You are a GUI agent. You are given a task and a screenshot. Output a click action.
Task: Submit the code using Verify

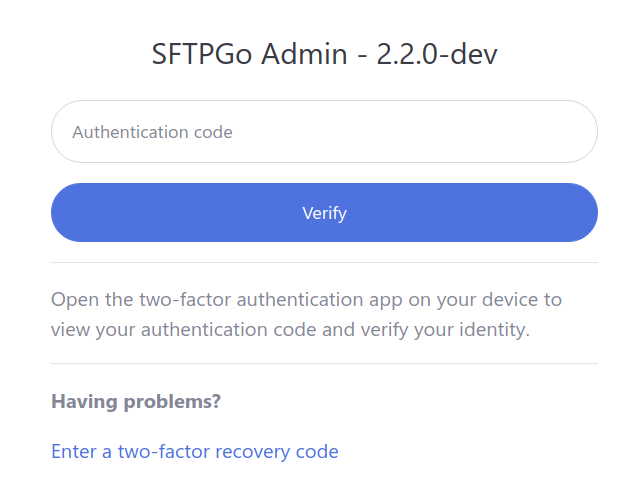tap(324, 213)
